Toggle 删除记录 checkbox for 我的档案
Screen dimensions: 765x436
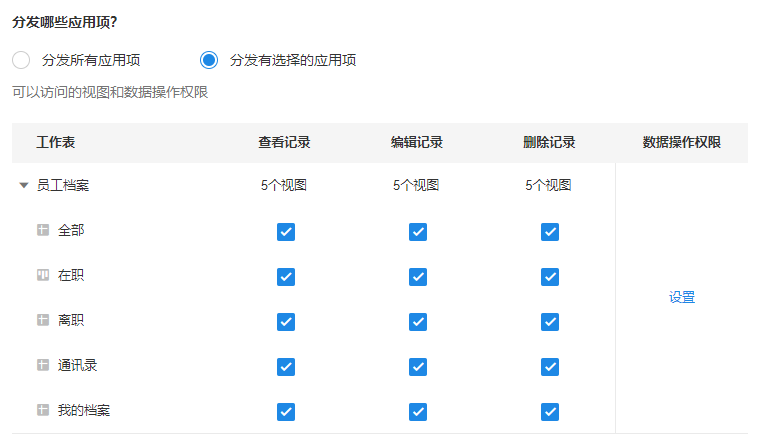[550, 412]
